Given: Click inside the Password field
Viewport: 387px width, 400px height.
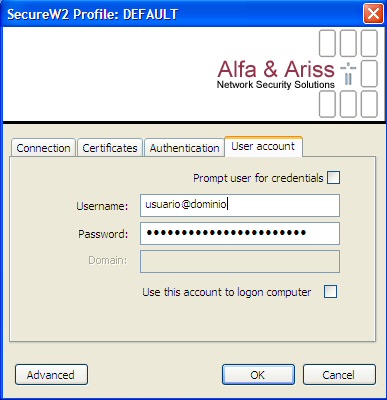Looking at the screenshot, I should [x=240, y=233].
